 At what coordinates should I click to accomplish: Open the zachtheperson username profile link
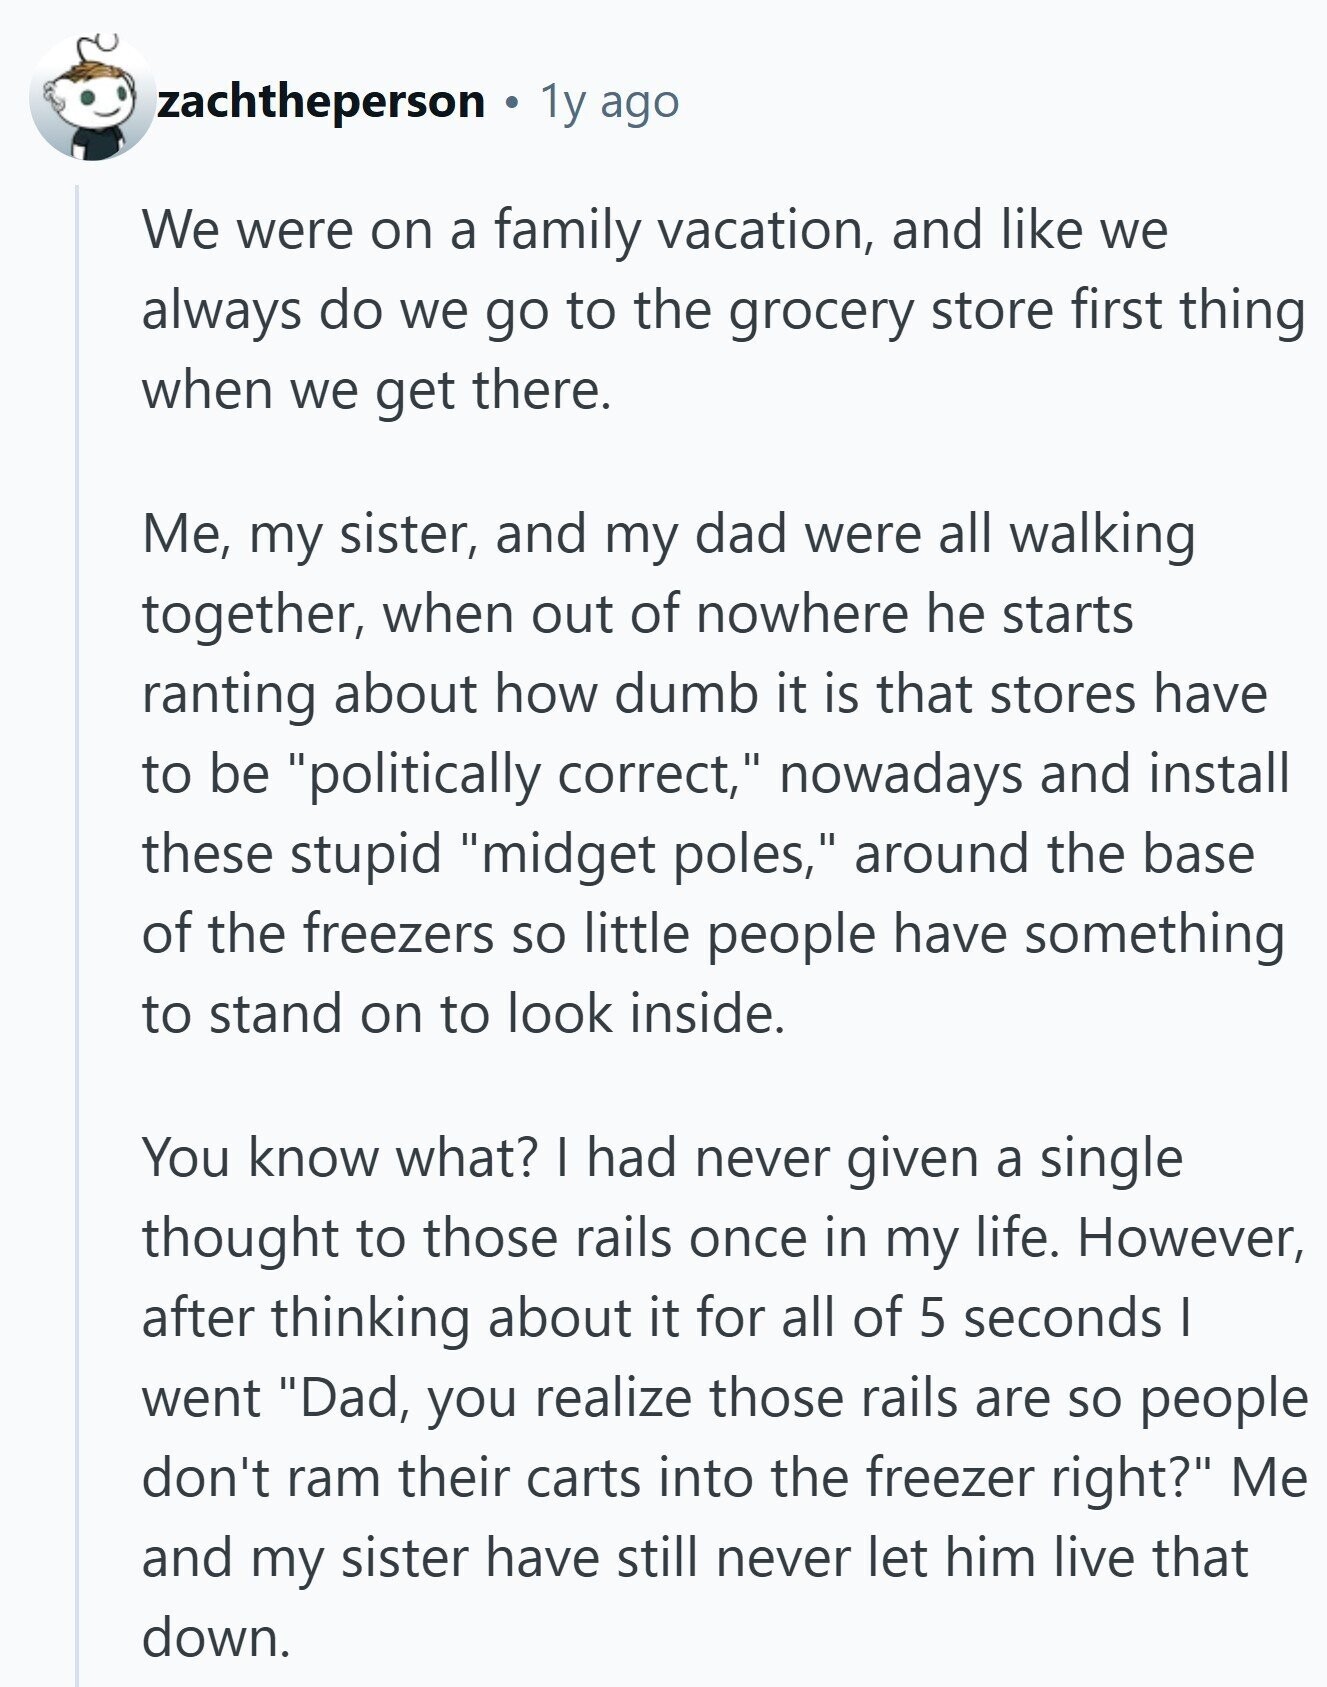click(x=320, y=101)
